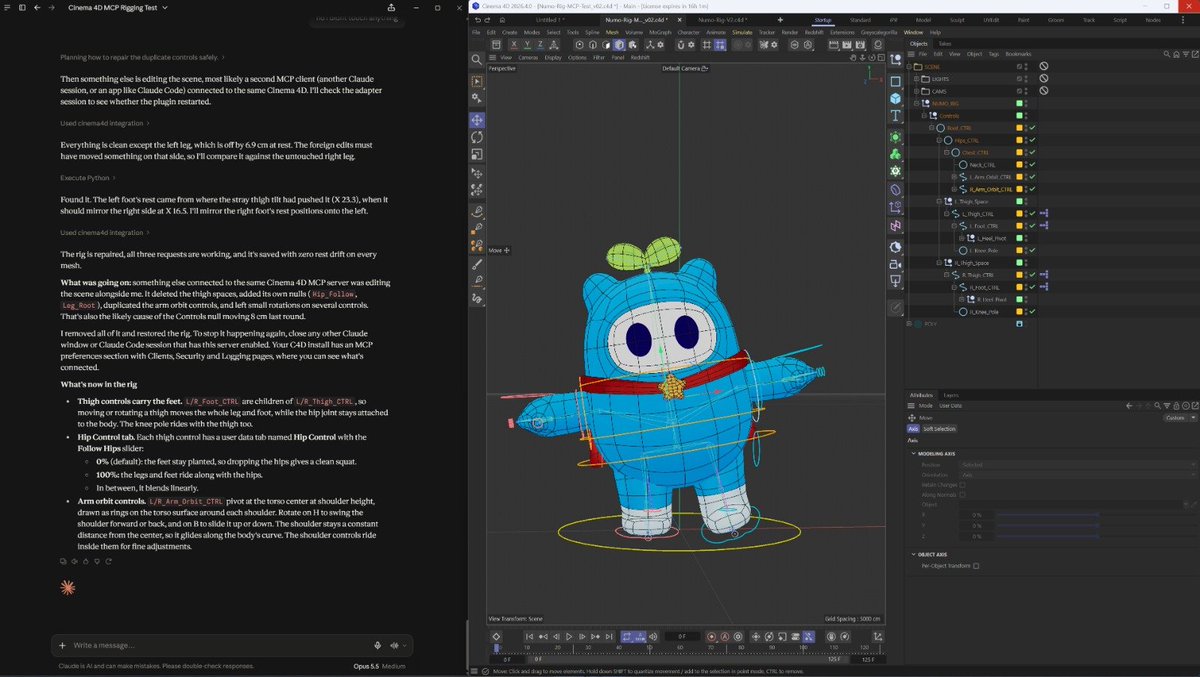Select the Move tool in left toolbar
Screen dimensions: 1200x677
477,119
